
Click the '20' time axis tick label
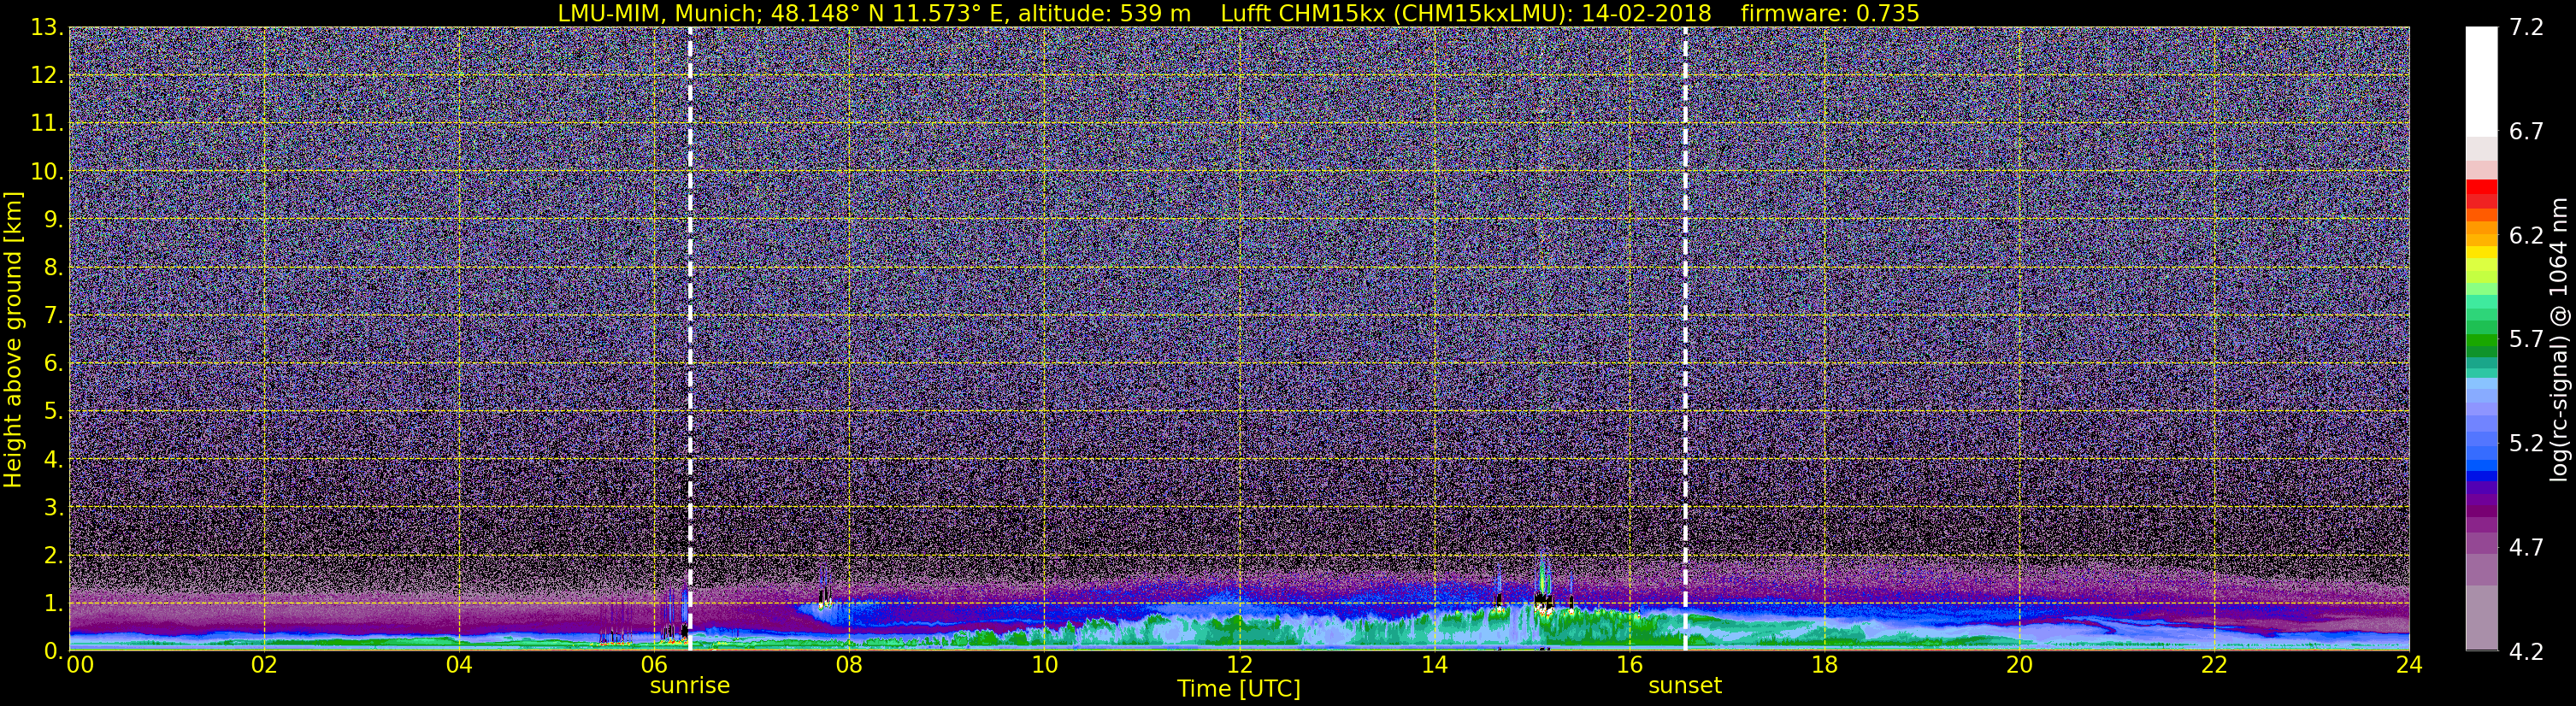(x=2019, y=664)
